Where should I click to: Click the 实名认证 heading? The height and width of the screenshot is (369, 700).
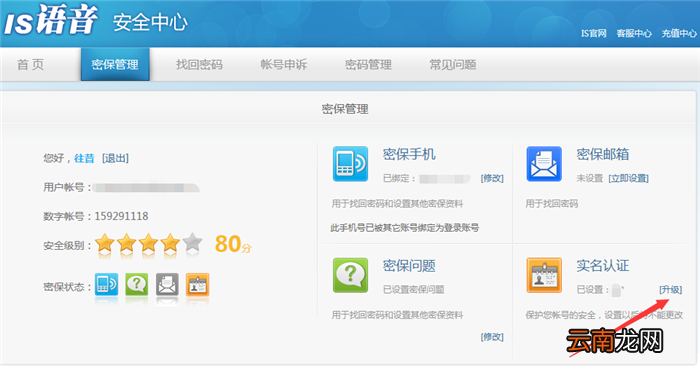coord(602,266)
